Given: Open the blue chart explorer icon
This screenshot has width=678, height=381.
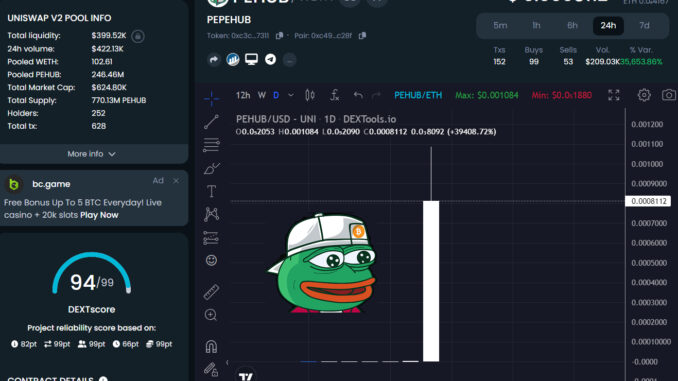Looking at the screenshot, I should coord(233,59).
